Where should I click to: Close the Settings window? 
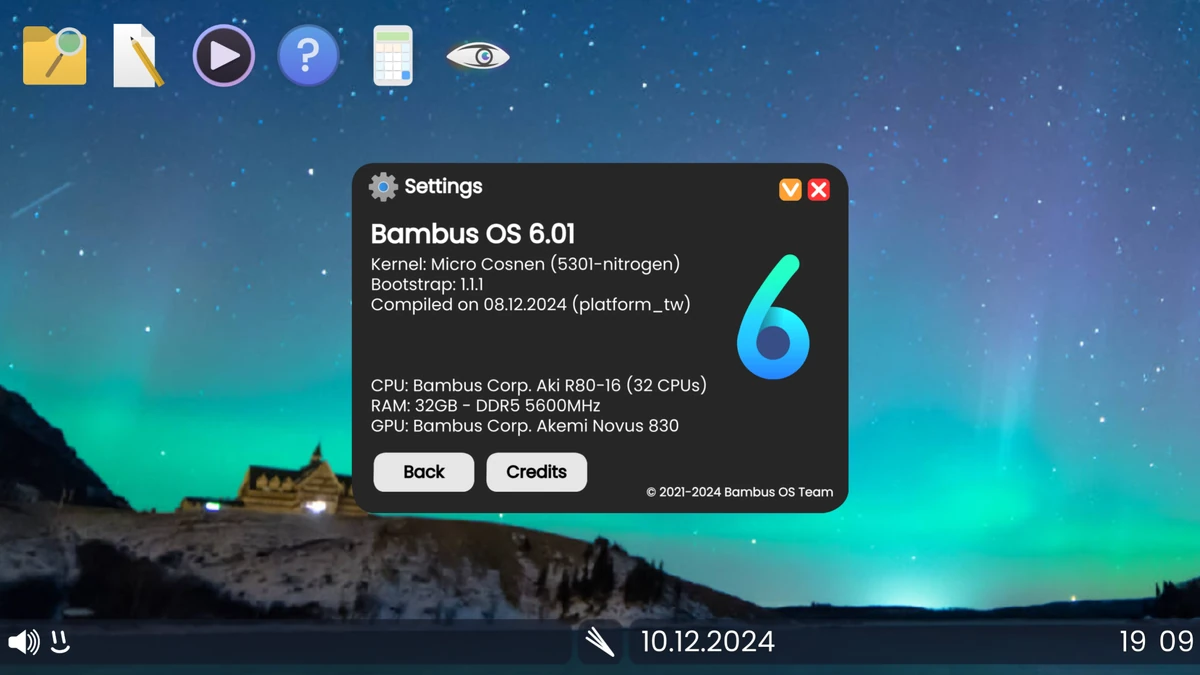click(x=819, y=189)
